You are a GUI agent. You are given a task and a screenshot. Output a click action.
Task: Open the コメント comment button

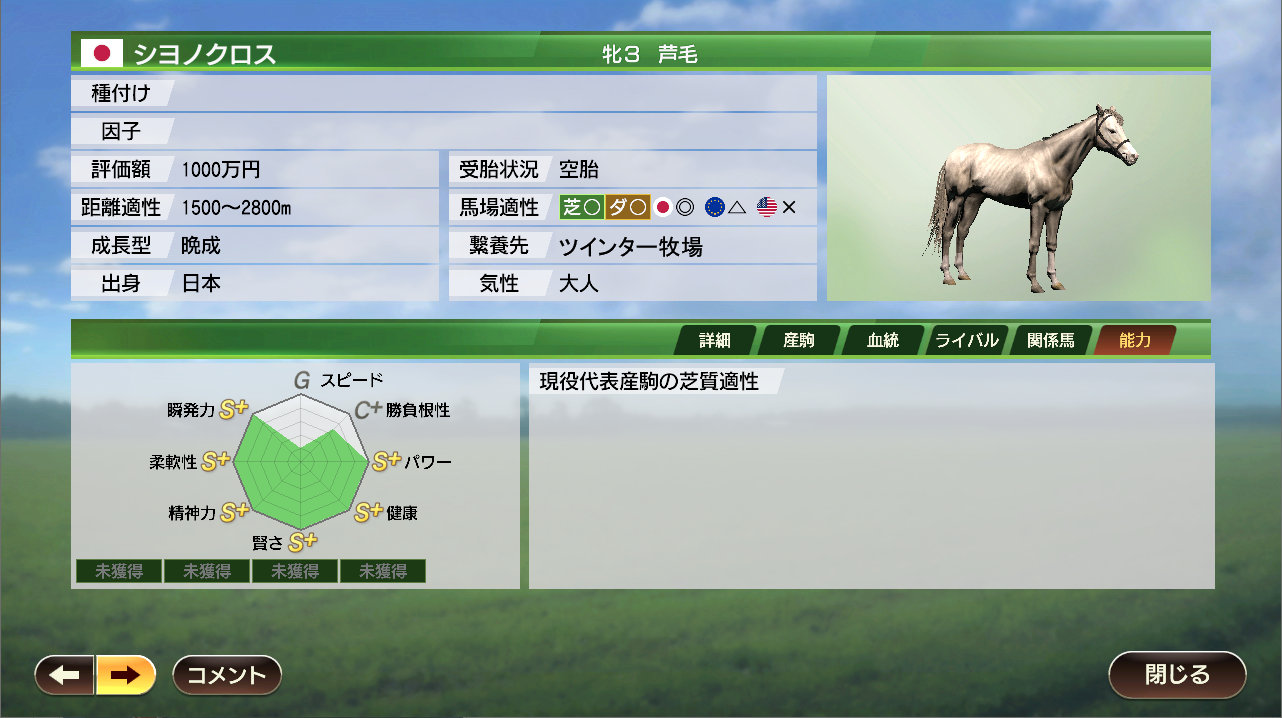point(227,675)
